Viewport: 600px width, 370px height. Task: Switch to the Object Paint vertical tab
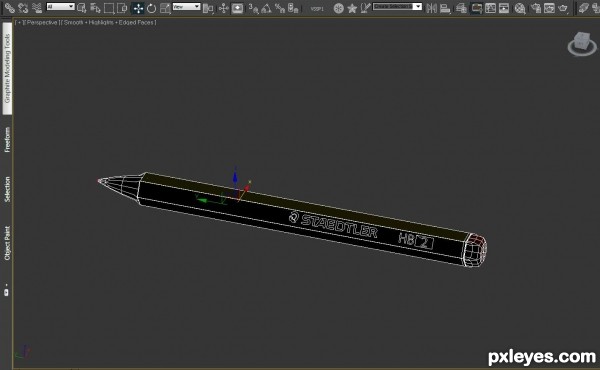pos(7,243)
